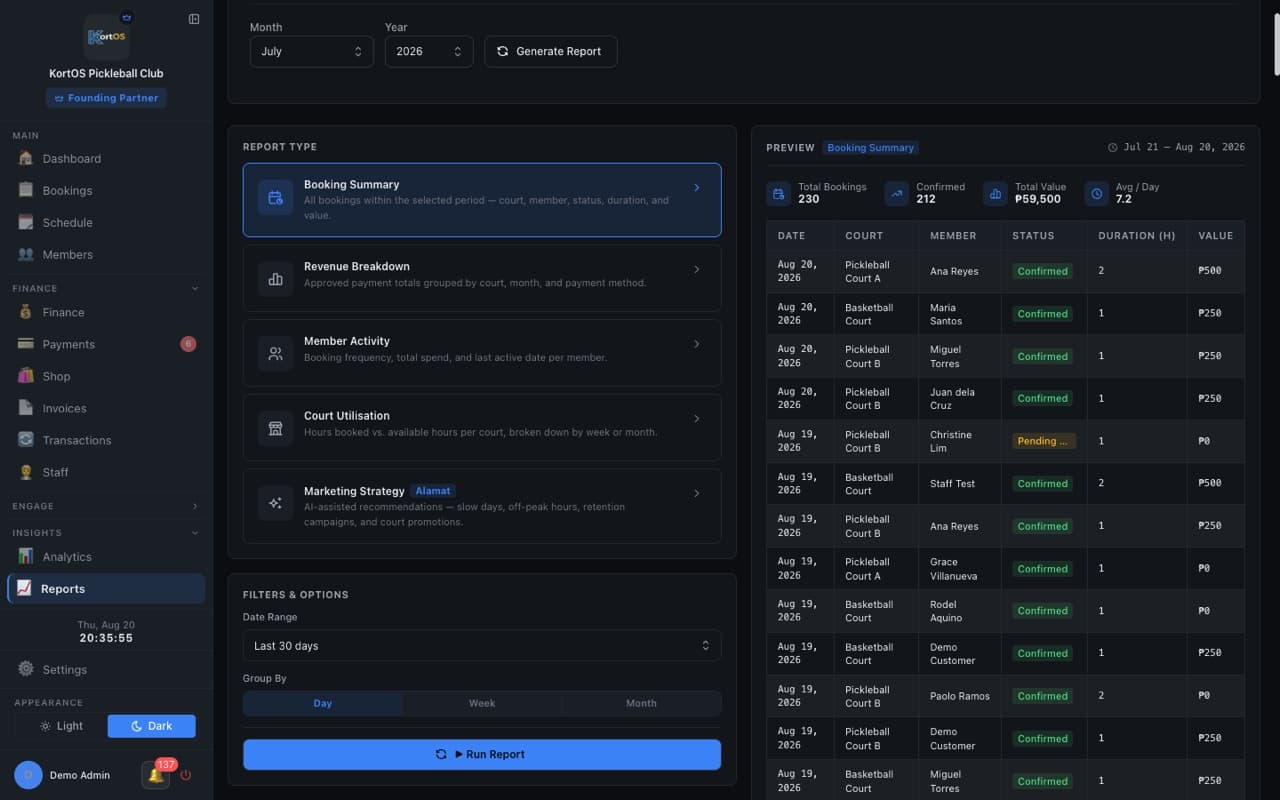Open the Date Range Last 30 days dropdown

(482, 646)
